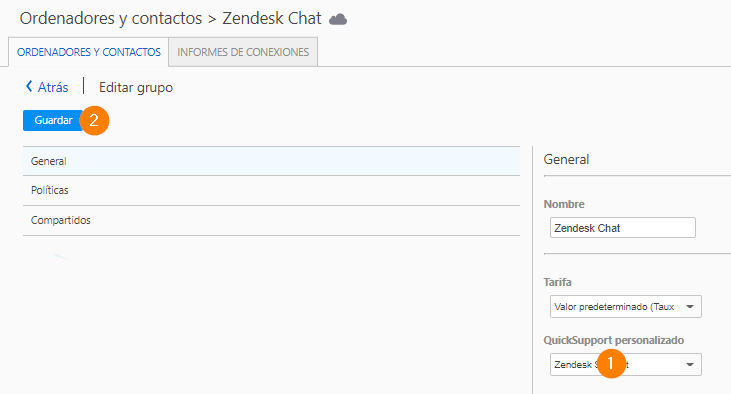
Task: Click the orange step 1 badge
Action: (x=611, y=363)
